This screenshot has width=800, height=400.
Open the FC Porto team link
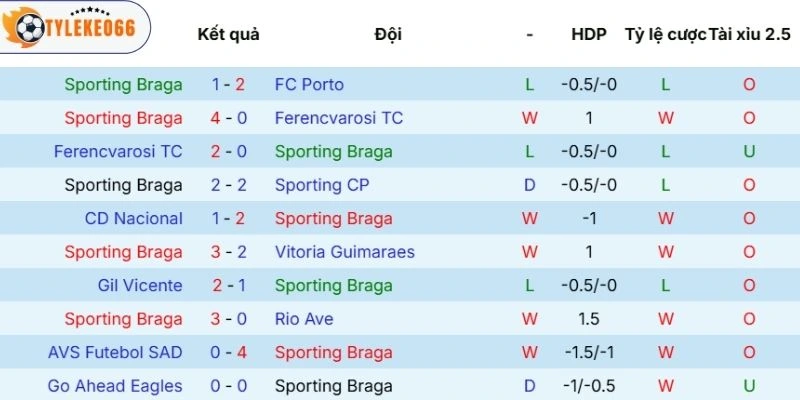(x=309, y=85)
